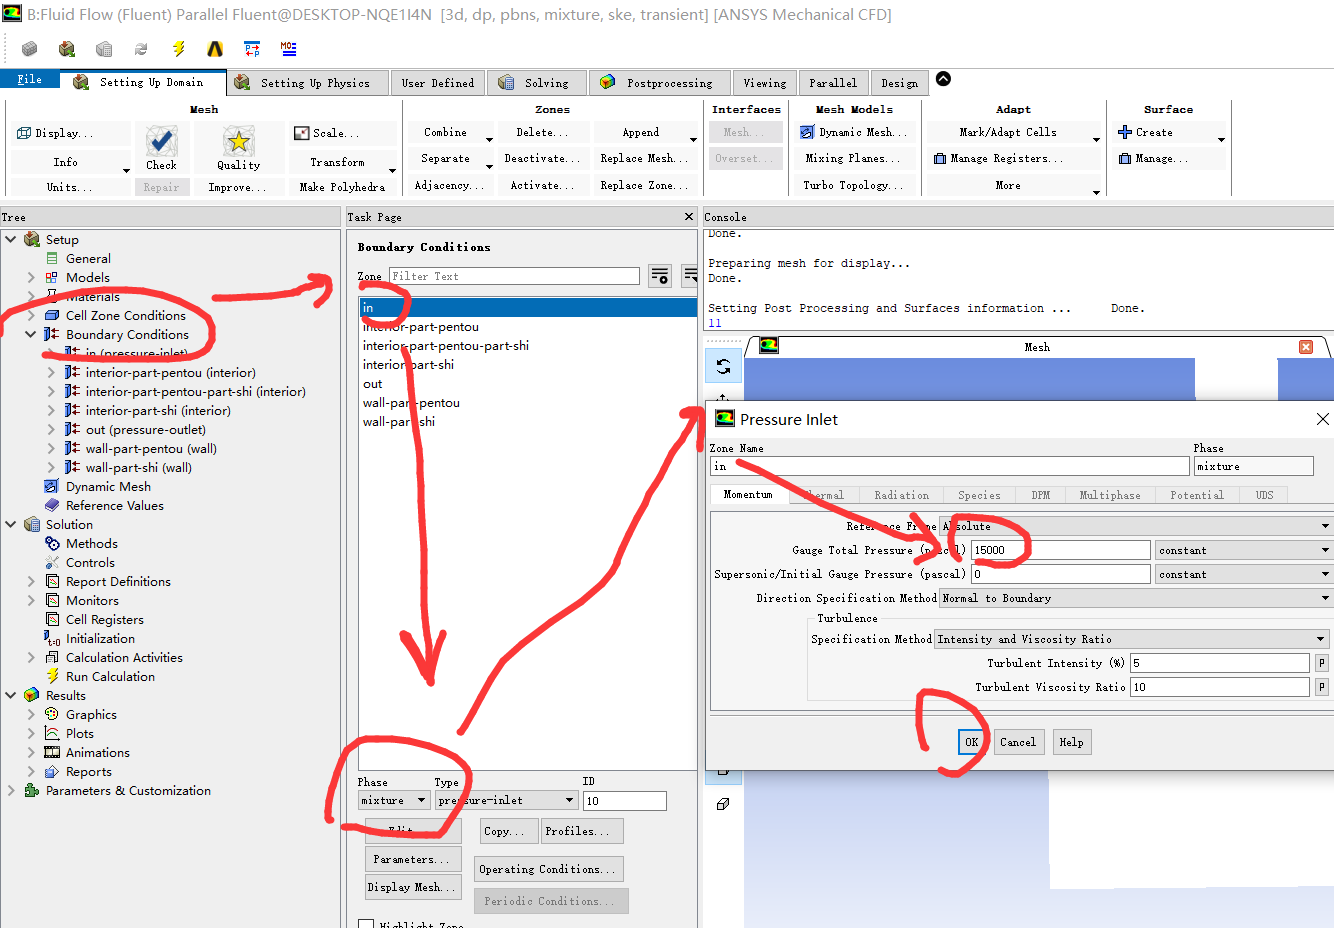Open the File menu
1334x928 pixels.
pos(29,79)
